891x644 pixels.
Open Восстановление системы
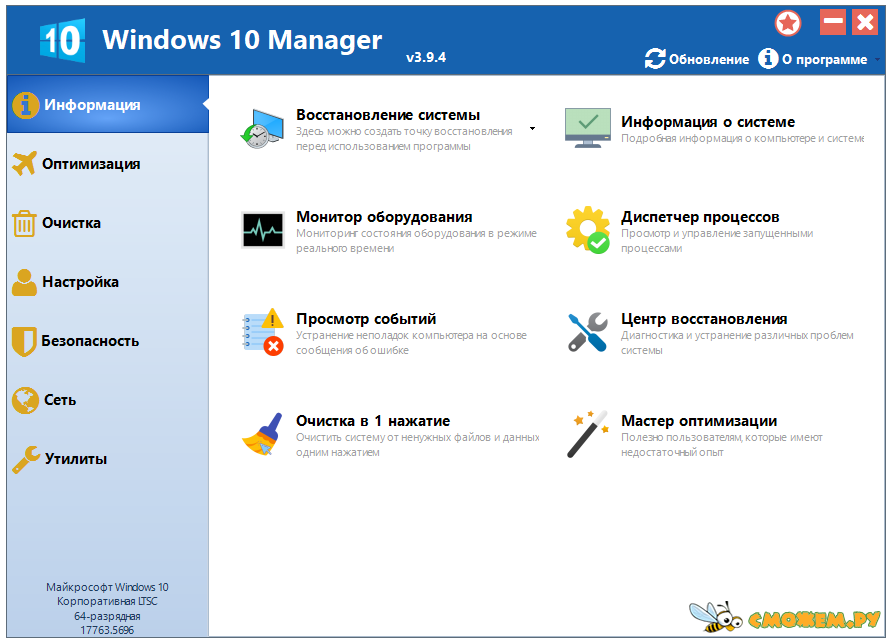(388, 115)
